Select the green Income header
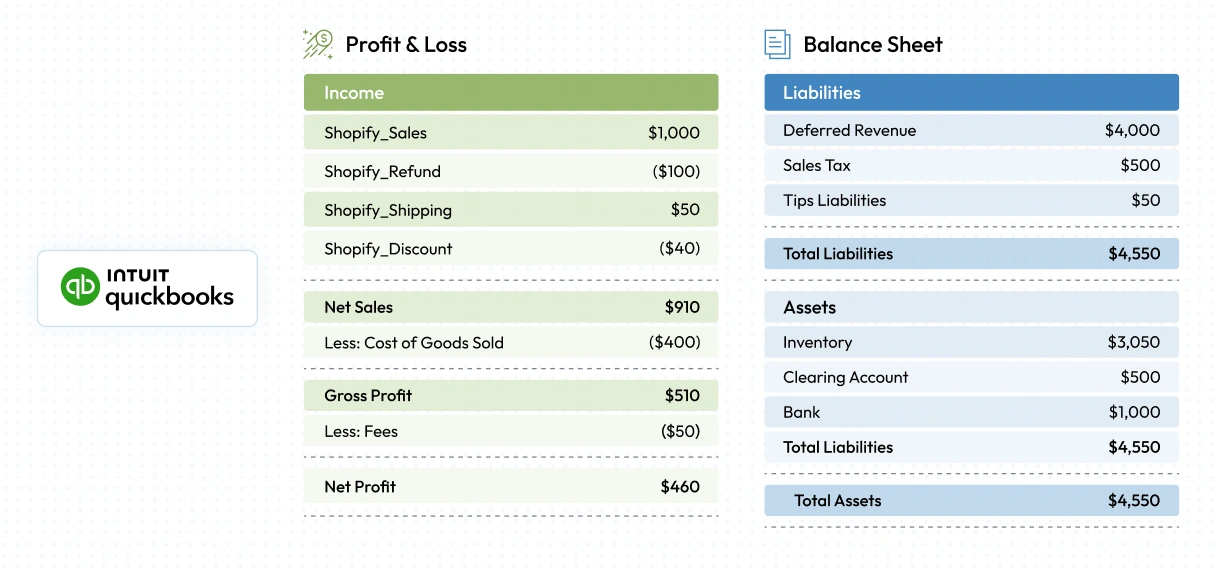This screenshot has width=1216, height=572. pyautogui.click(x=510, y=92)
